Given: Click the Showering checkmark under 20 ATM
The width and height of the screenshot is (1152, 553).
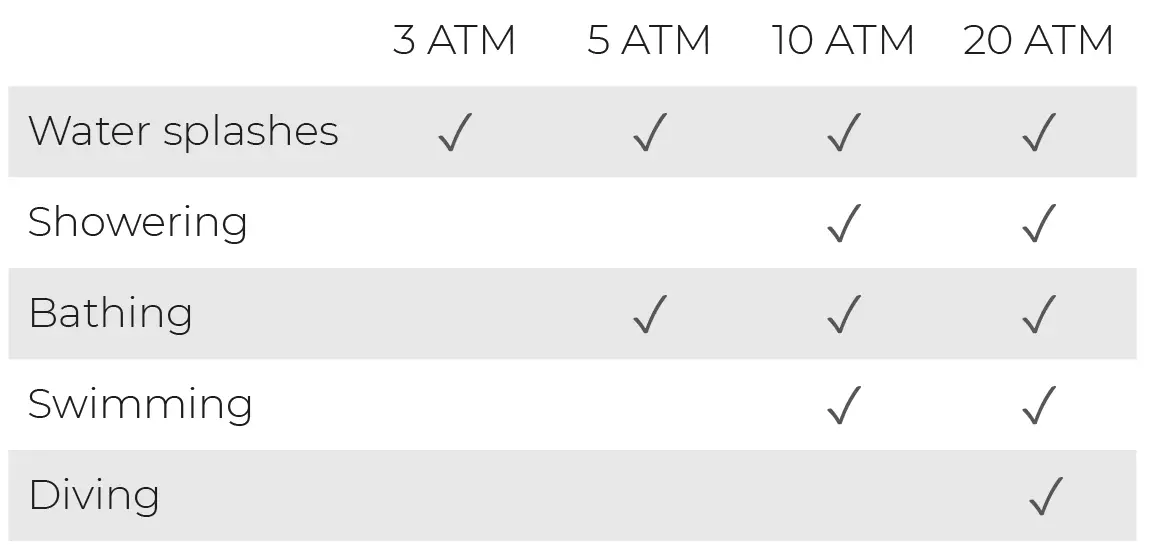Looking at the screenshot, I should click(1039, 223).
